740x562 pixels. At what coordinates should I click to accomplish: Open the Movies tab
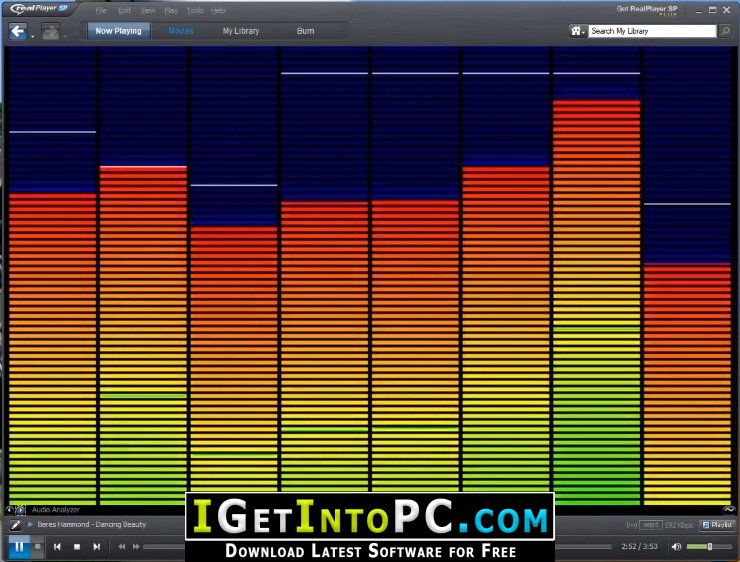tap(181, 31)
